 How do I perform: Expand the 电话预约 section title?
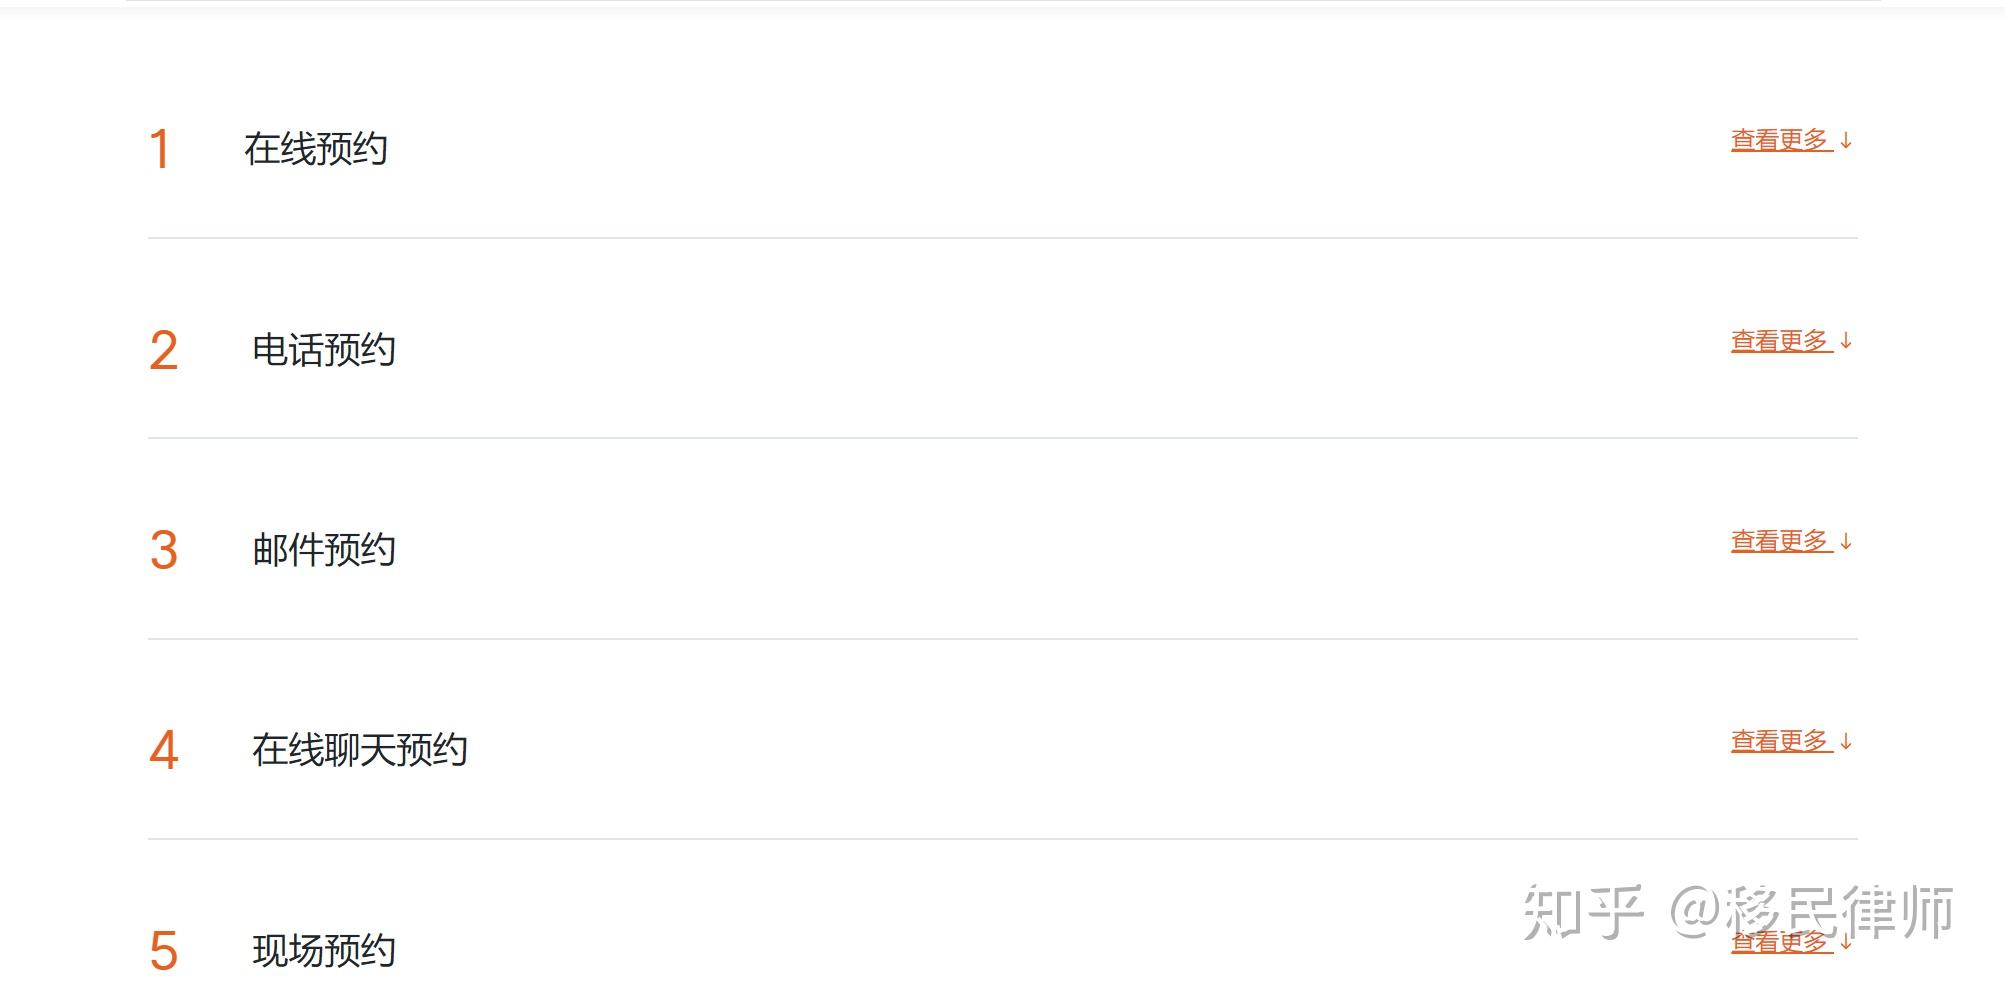pos(324,350)
